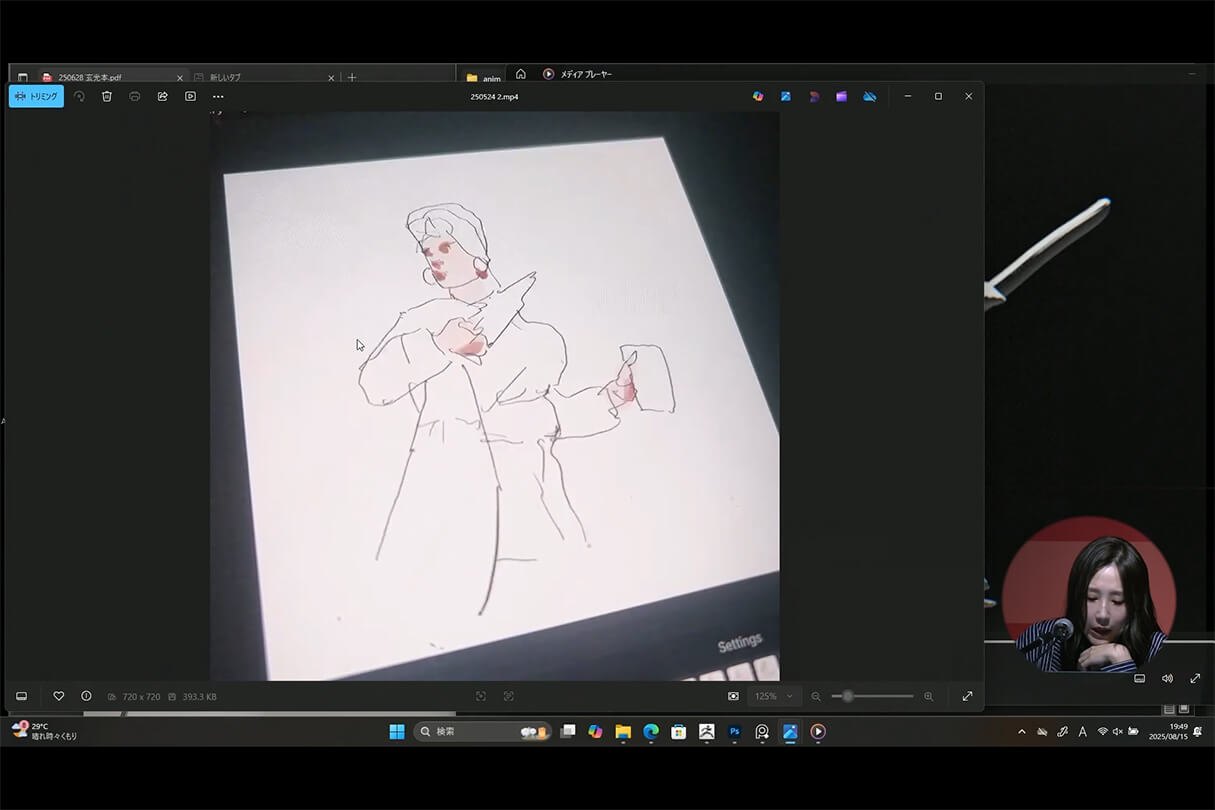The width and height of the screenshot is (1215, 810).
Task: Enter fullscreen with the expand arrows icon
Action: coord(967,696)
